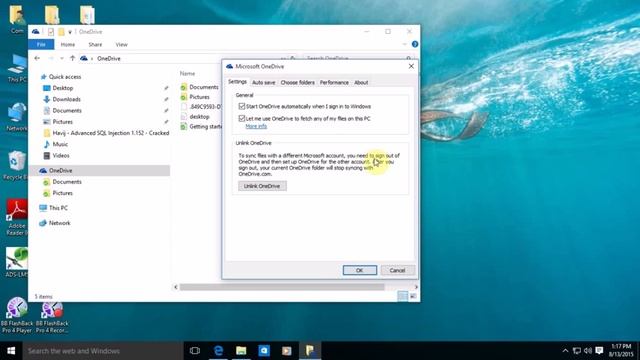Select Desktop under Quick access
The width and height of the screenshot is (640, 360).
62,88
